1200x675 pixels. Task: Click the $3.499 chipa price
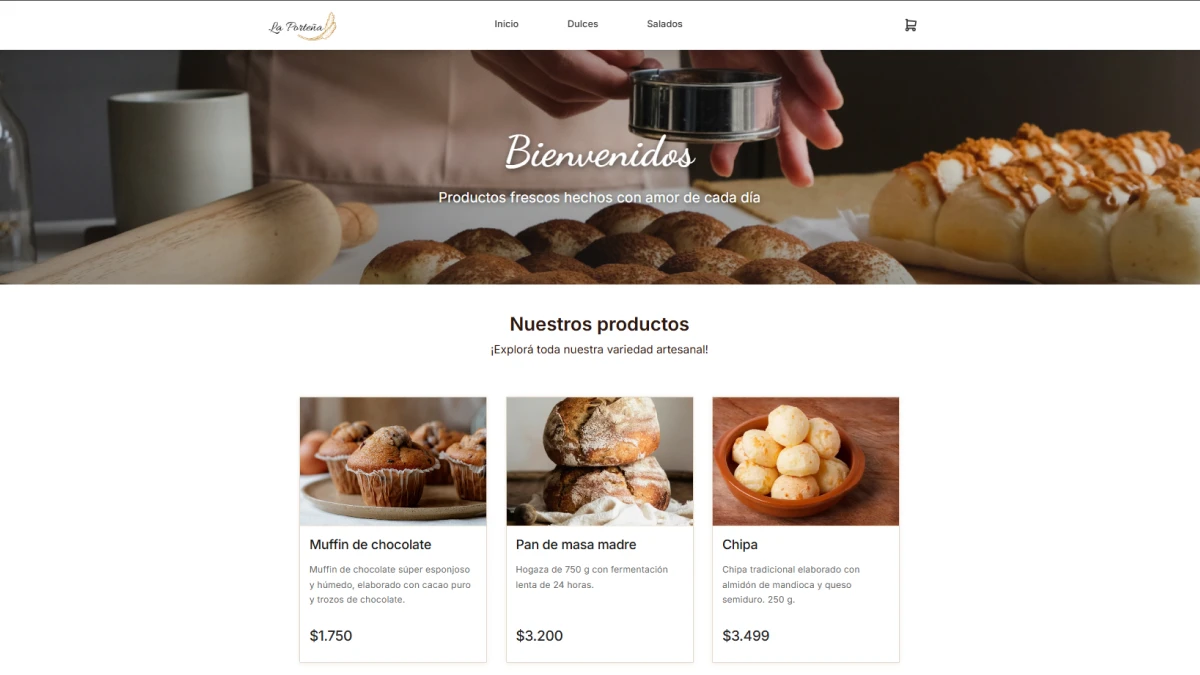tap(746, 636)
